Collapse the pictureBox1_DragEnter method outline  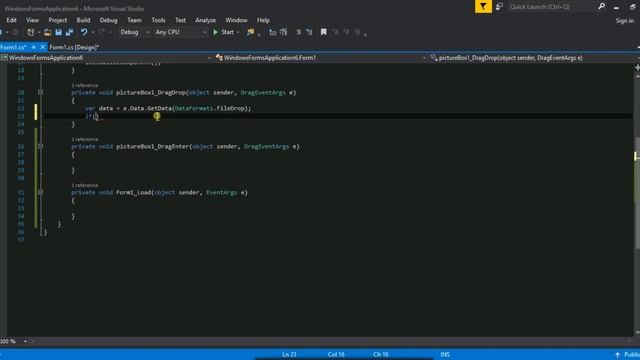pos(40,146)
